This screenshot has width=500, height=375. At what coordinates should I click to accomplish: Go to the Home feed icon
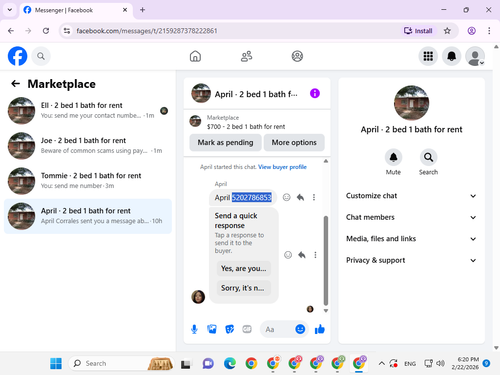[195, 56]
